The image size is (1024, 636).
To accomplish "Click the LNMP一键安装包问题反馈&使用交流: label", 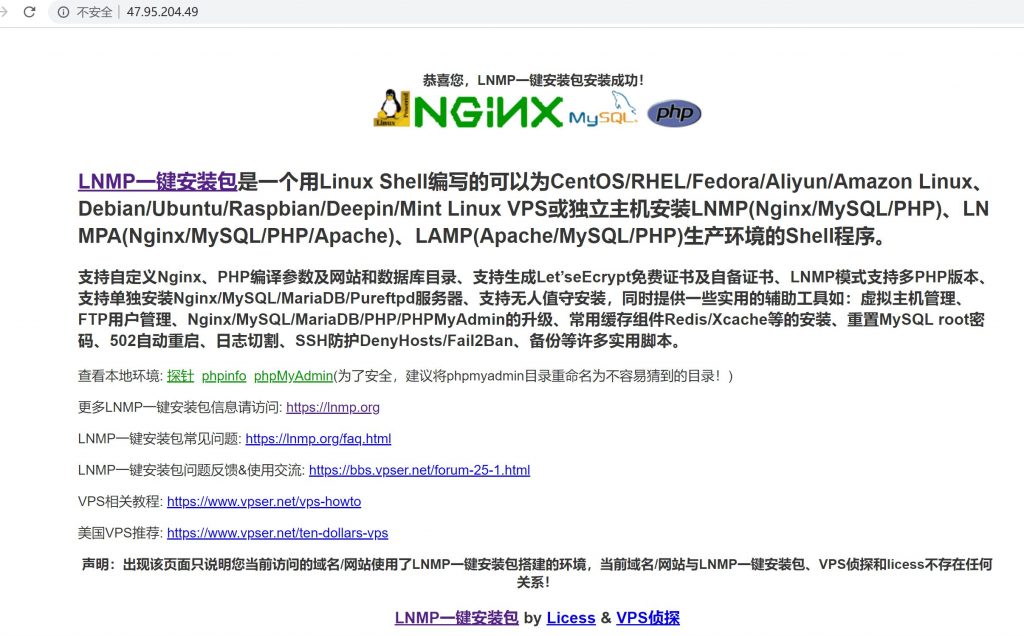I will pyautogui.click(x=191, y=469).
